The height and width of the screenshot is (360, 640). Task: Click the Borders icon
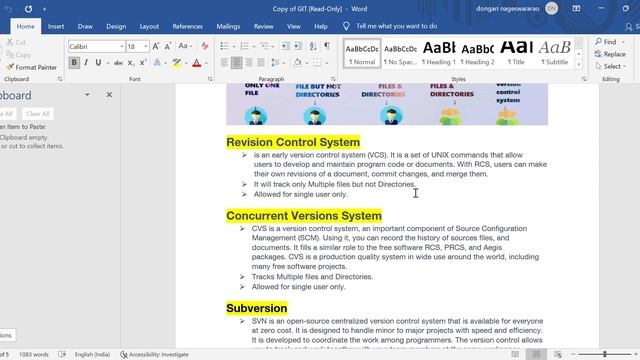(317, 62)
